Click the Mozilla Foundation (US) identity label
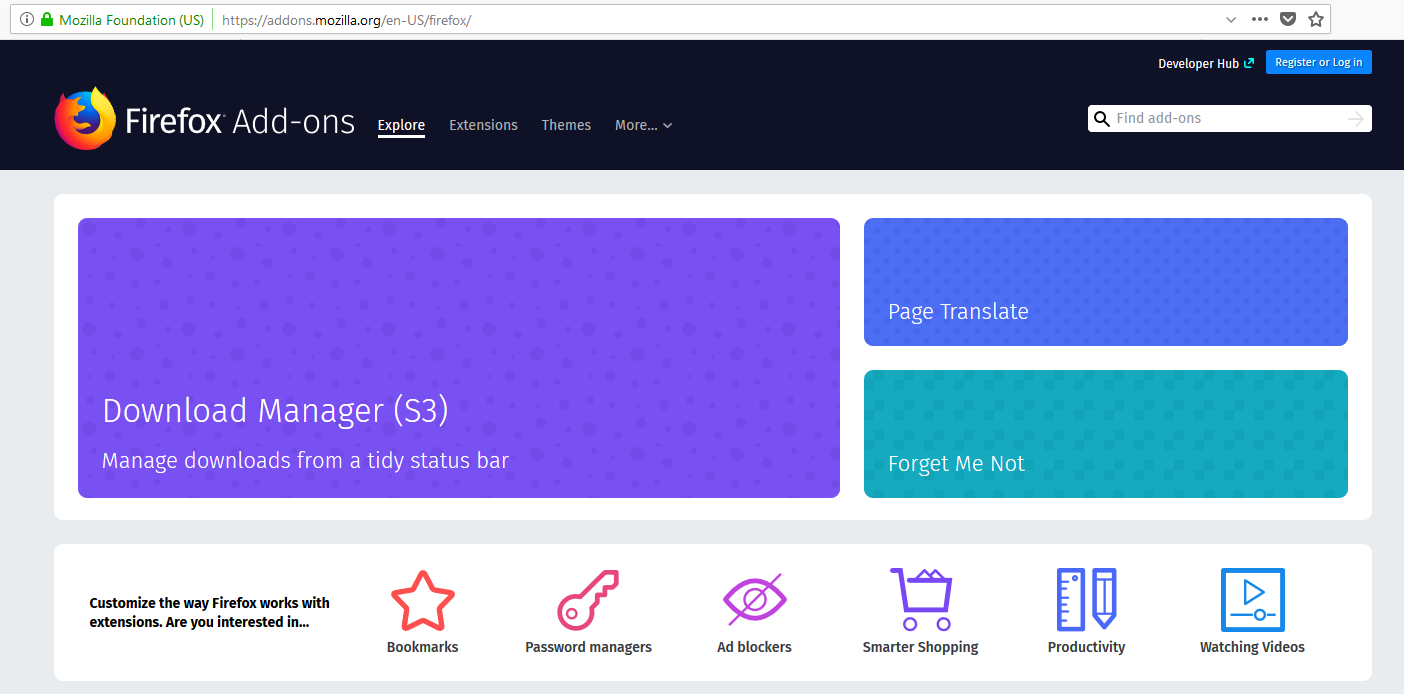Image resolution: width=1404 pixels, height=694 pixels. 131,20
